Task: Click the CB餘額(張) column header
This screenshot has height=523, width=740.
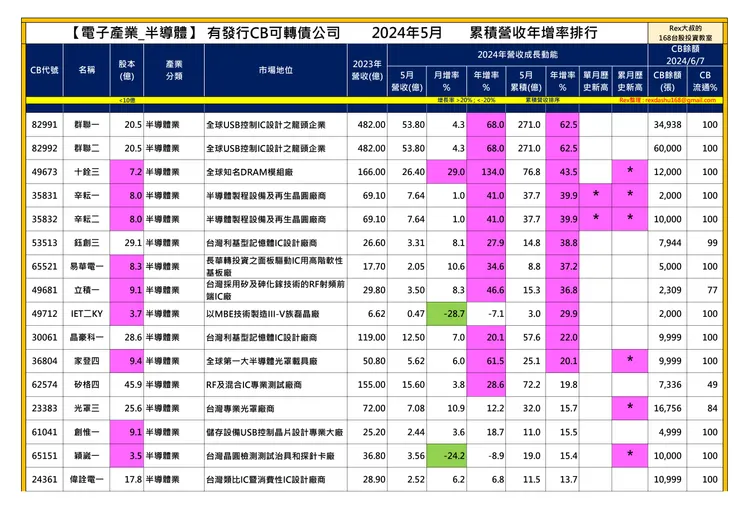Action: [667, 81]
